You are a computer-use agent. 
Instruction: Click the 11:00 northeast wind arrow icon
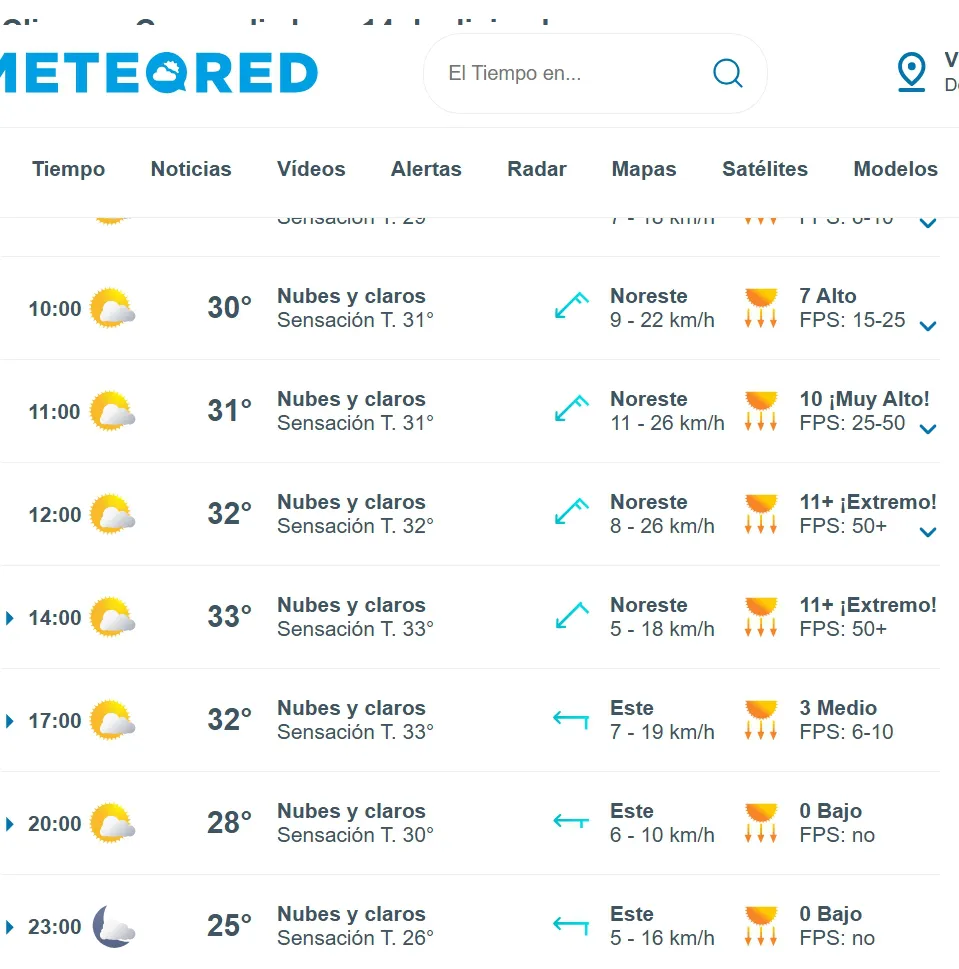tap(571, 409)
